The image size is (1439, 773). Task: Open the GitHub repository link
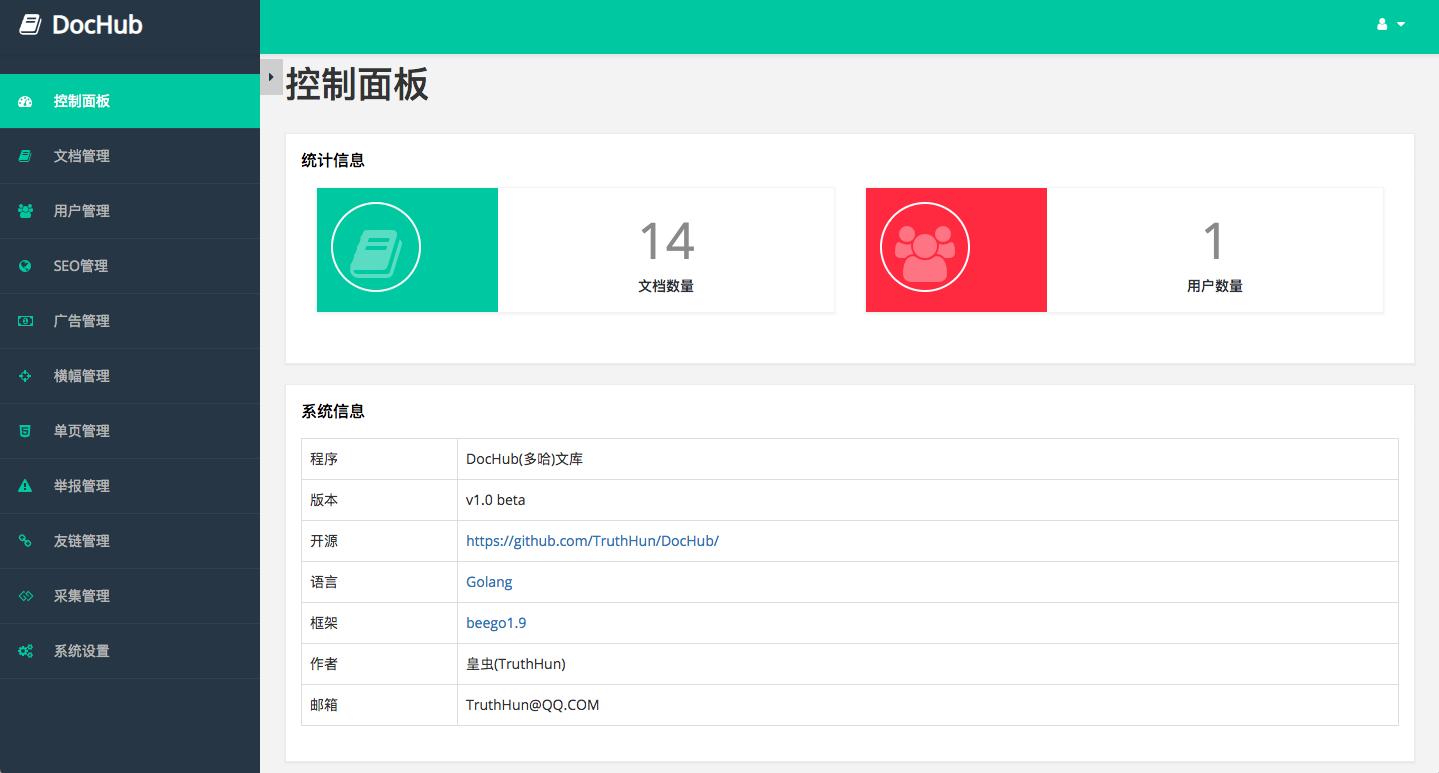(x=592, y=540)
